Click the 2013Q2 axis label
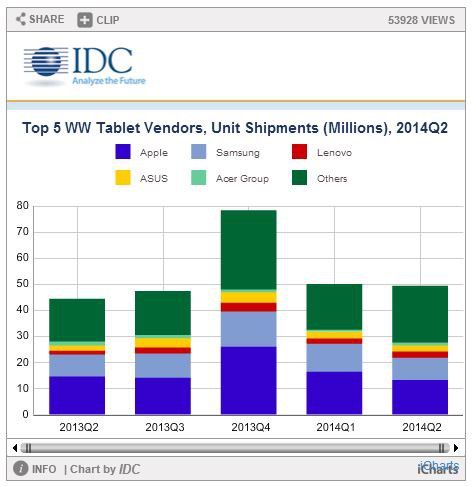 tap(79, 427)
